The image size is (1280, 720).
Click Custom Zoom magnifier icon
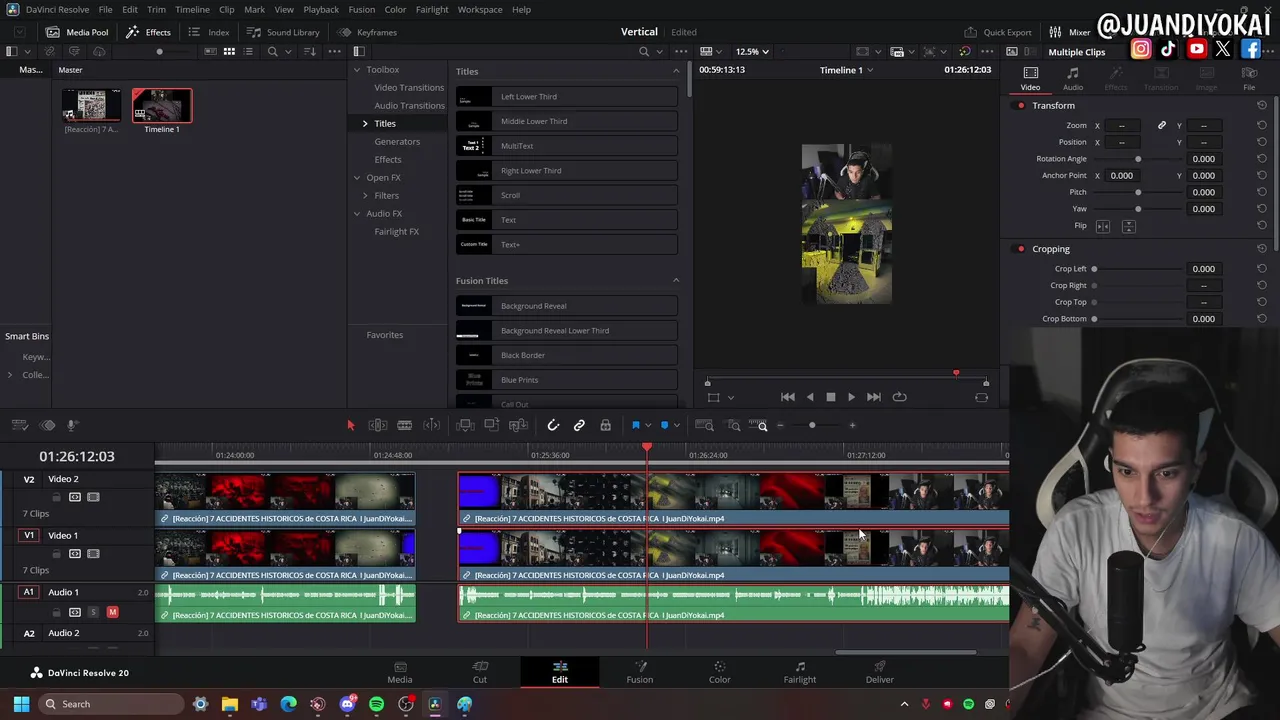point(761,426)
